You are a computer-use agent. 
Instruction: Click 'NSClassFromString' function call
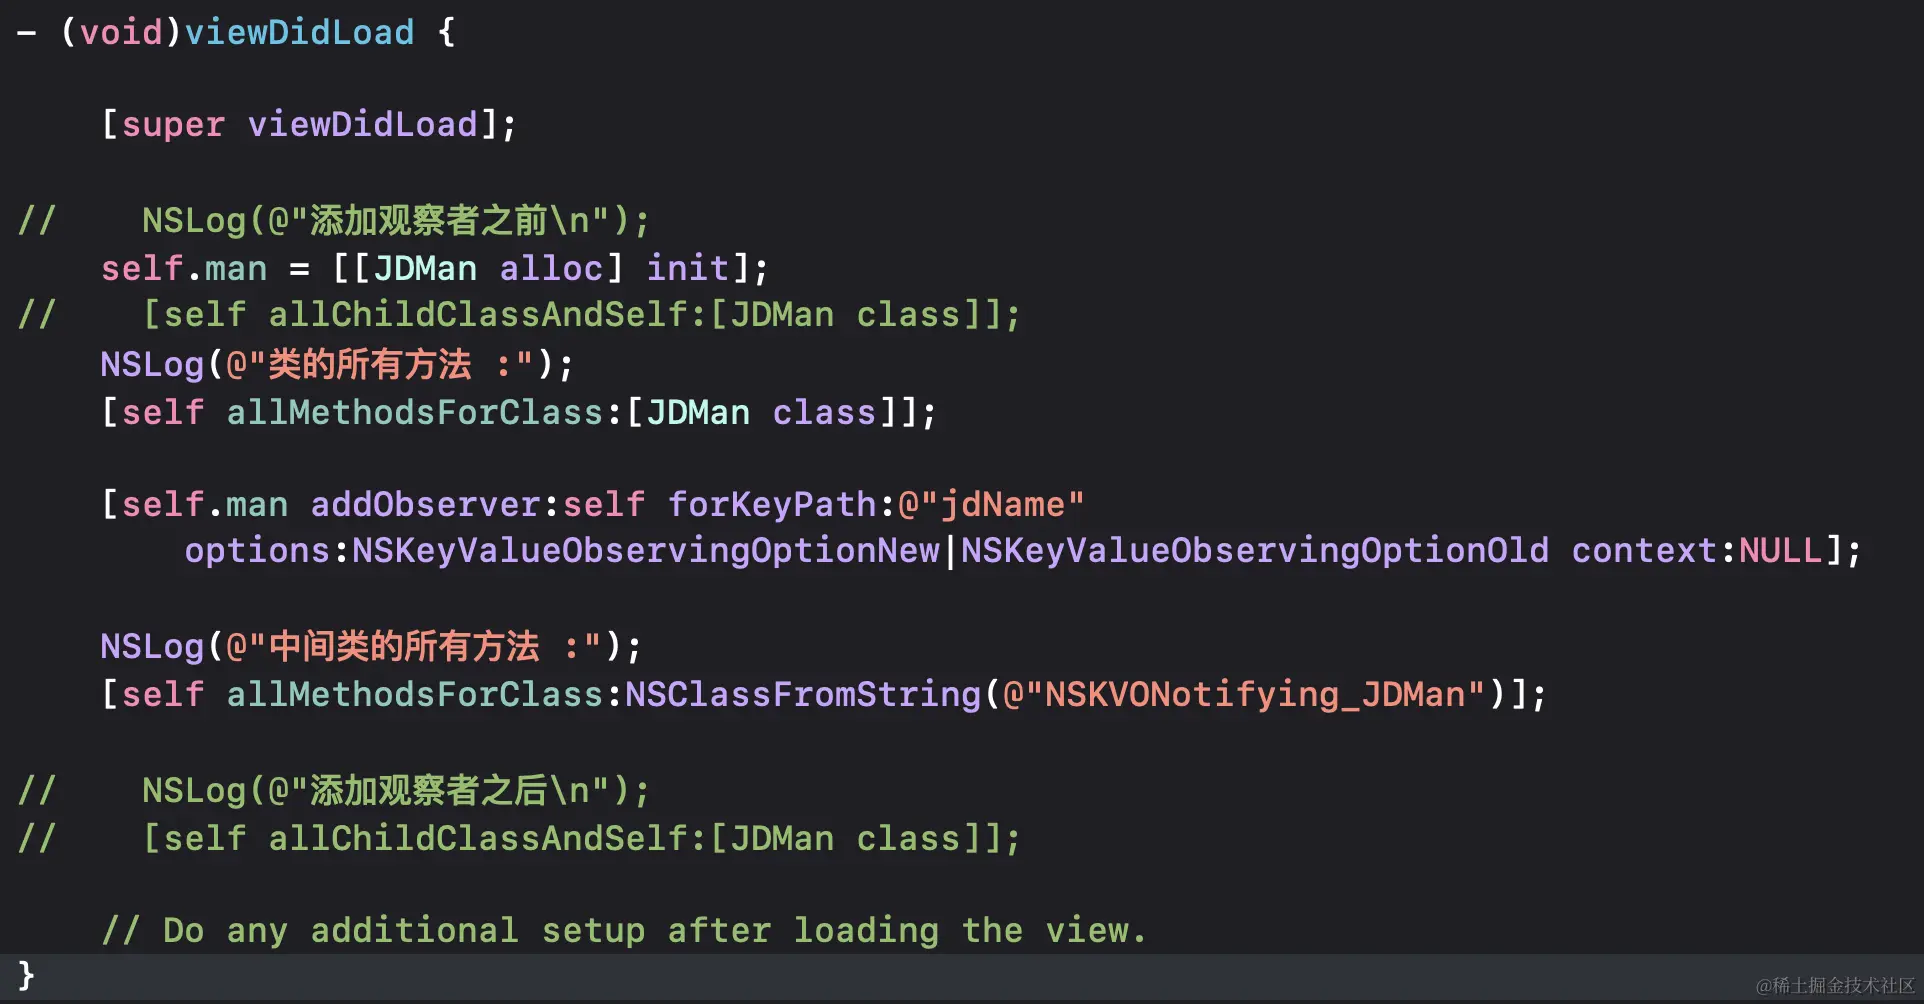(803, 694)
